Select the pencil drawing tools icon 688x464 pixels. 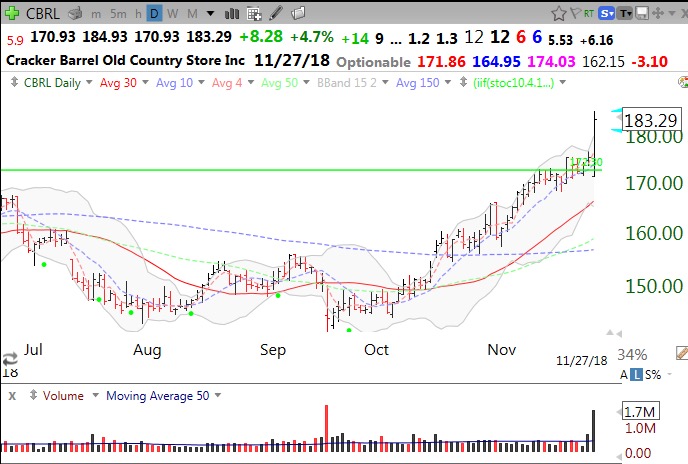[276, 14]
